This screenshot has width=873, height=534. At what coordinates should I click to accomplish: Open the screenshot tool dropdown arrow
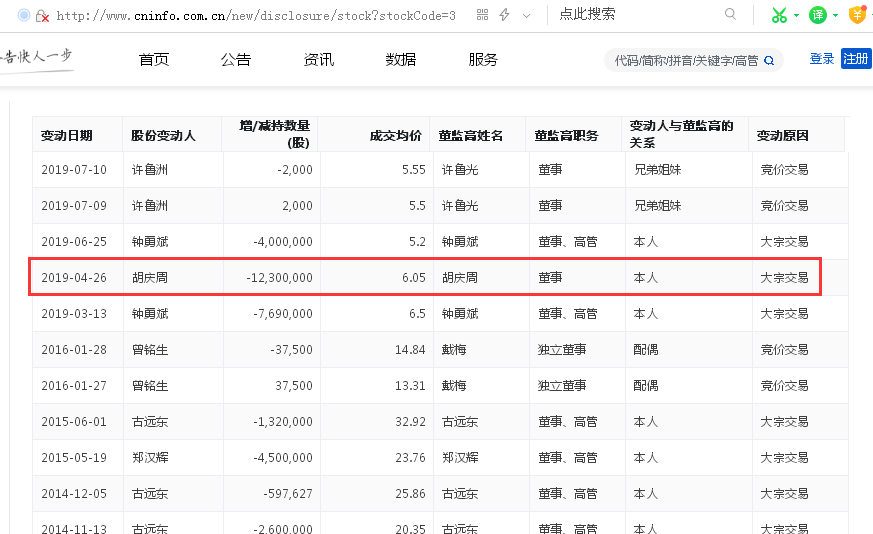point(796,16)
